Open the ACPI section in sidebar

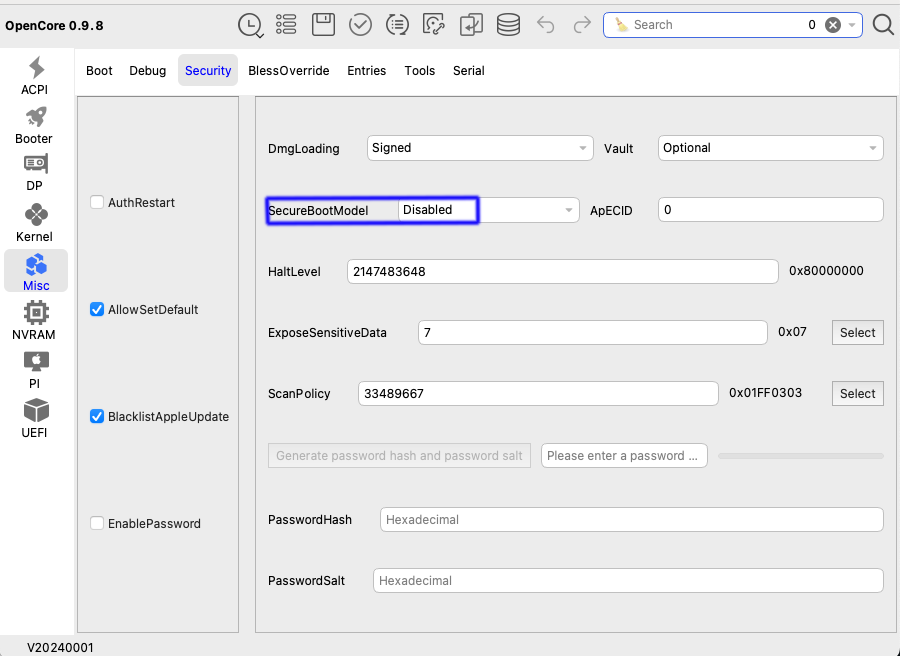pos(36,76)
